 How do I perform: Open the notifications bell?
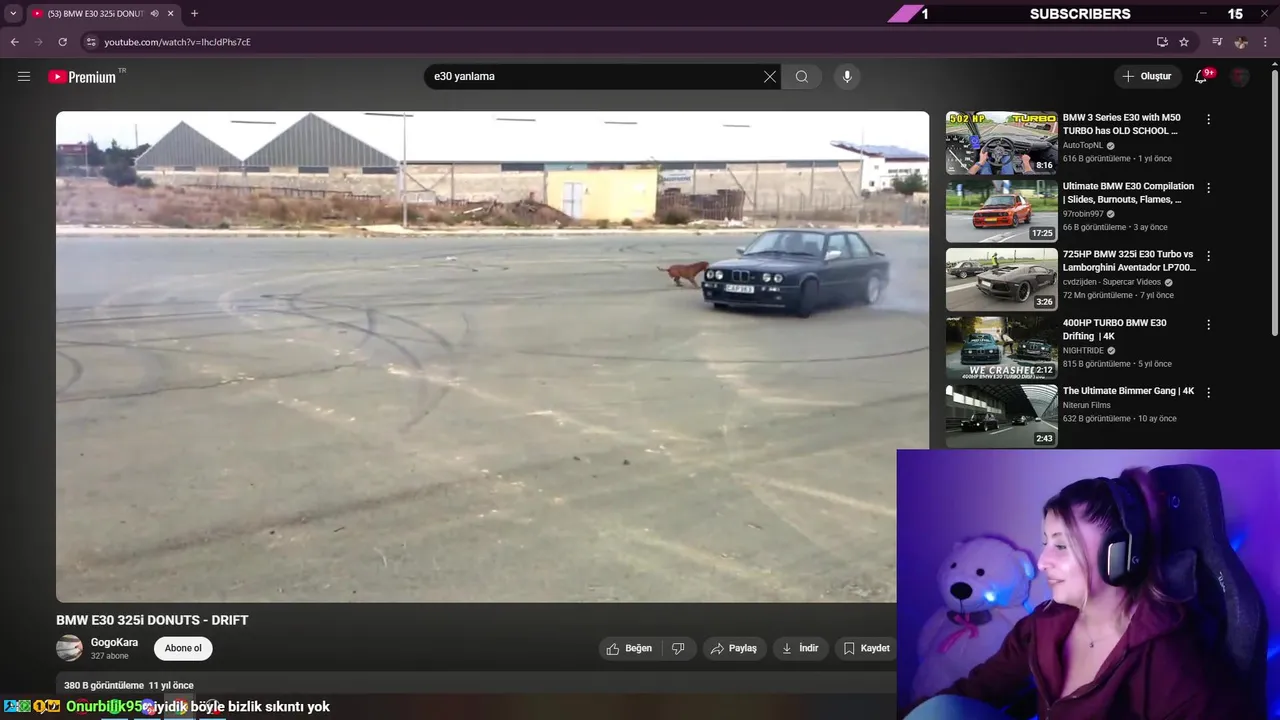[1202, 76]
